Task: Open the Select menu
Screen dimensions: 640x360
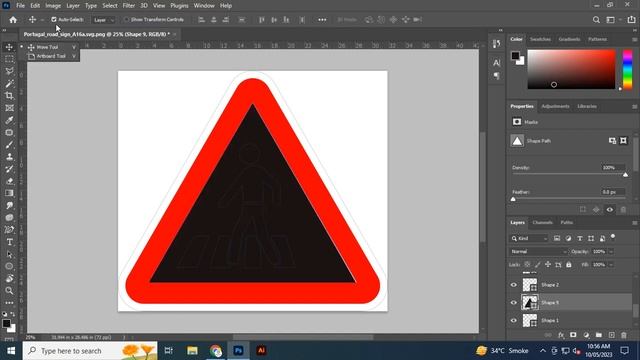Action: point(109,6)
